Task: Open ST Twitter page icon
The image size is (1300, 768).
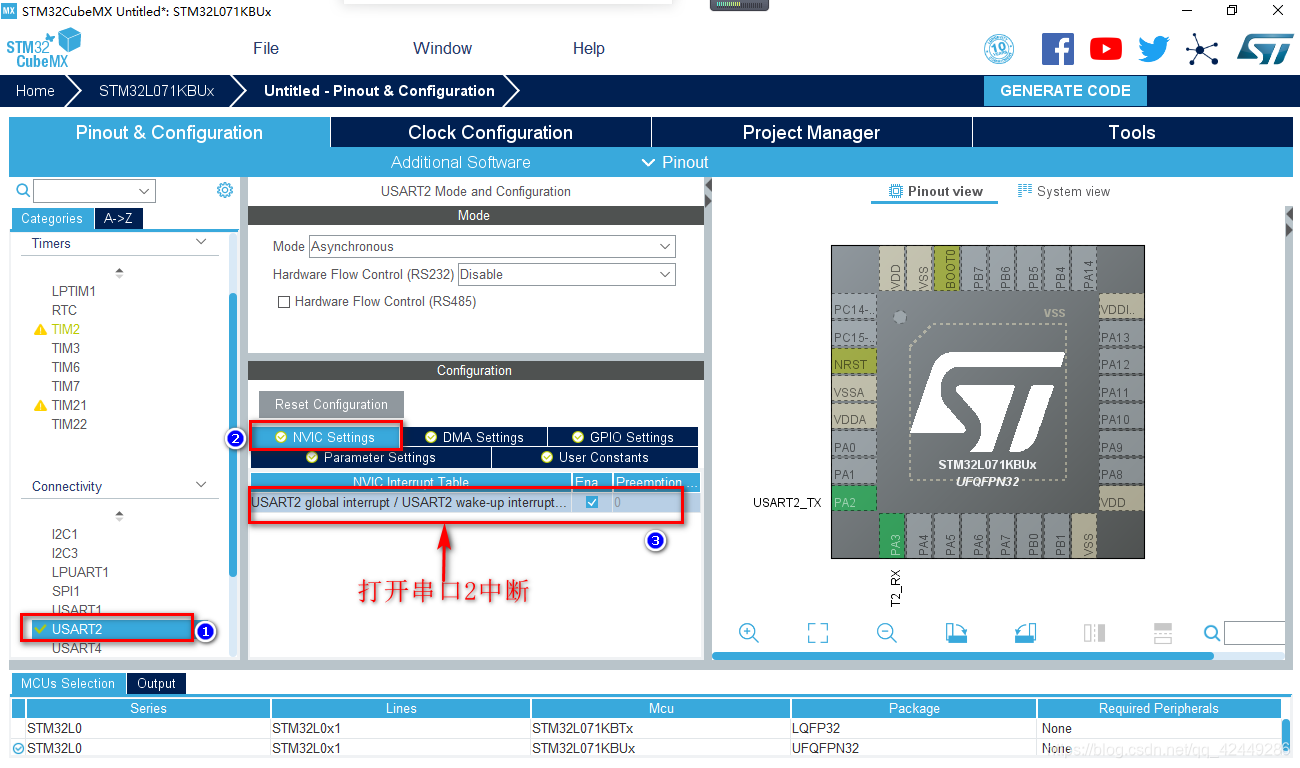Action: tap(1153, 48)
